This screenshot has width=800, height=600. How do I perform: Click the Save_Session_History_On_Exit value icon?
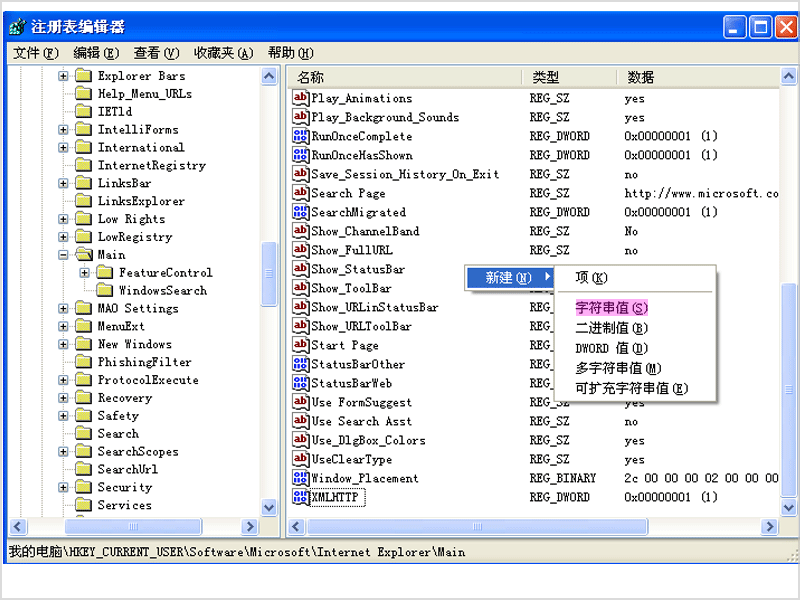click(x=300, y=174)
